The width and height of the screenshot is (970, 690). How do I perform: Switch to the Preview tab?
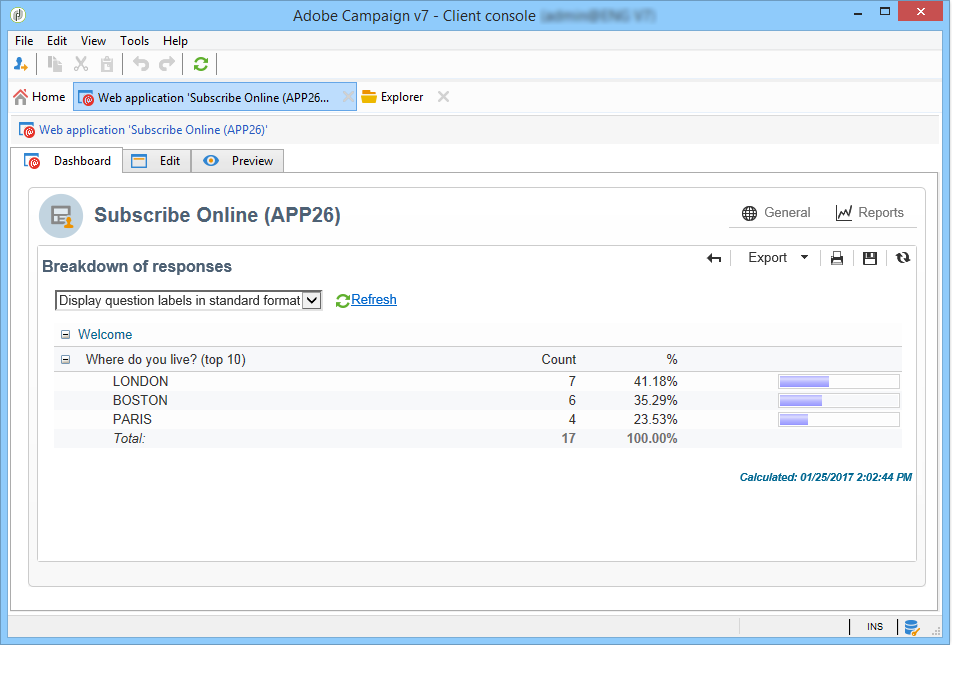[238, 161]
